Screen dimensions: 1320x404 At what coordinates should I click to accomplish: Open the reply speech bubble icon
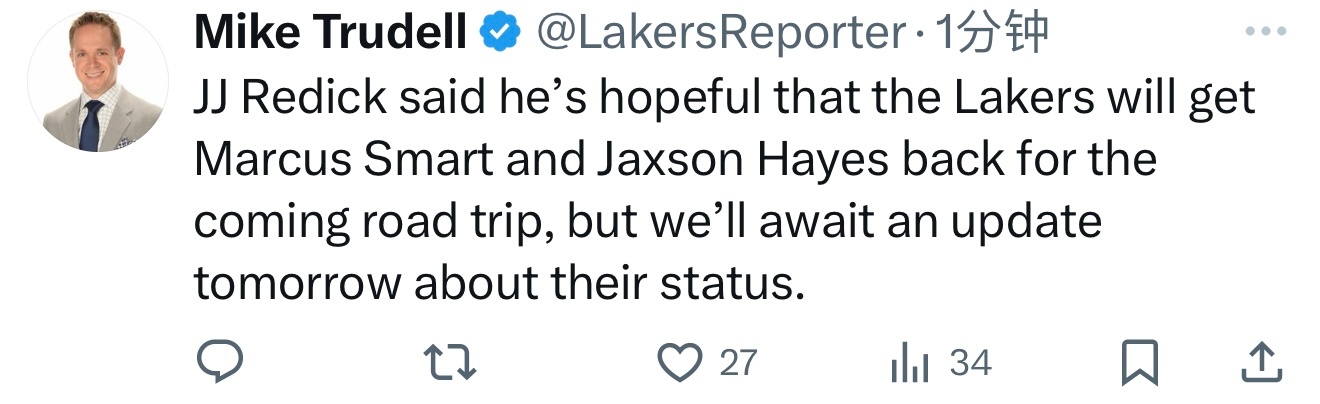click(x=219, y=362)
